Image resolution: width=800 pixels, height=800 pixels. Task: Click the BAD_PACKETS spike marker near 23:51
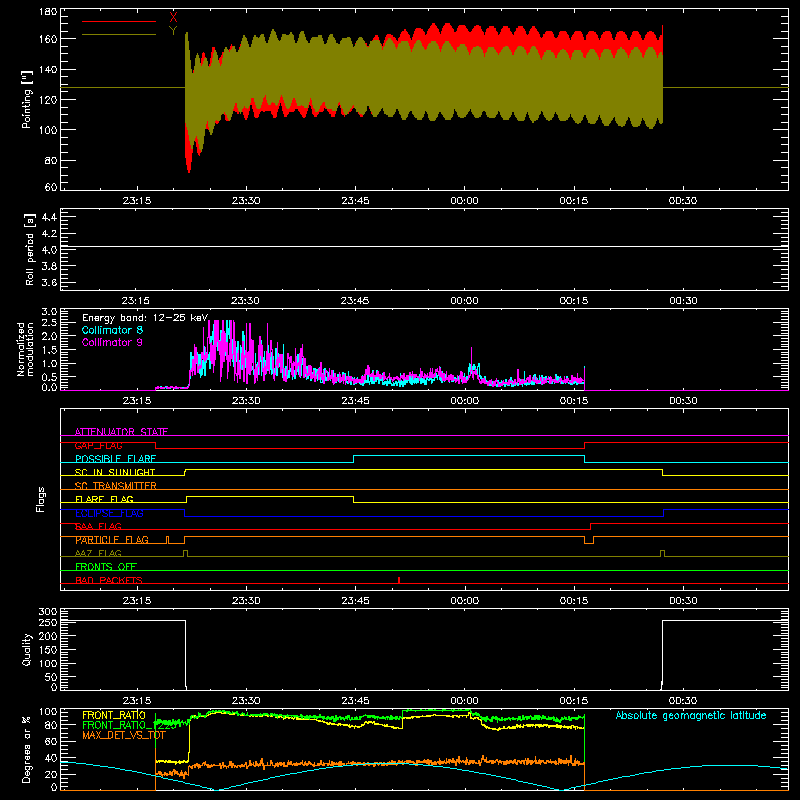pyautogui.click(x=399, y=580)
